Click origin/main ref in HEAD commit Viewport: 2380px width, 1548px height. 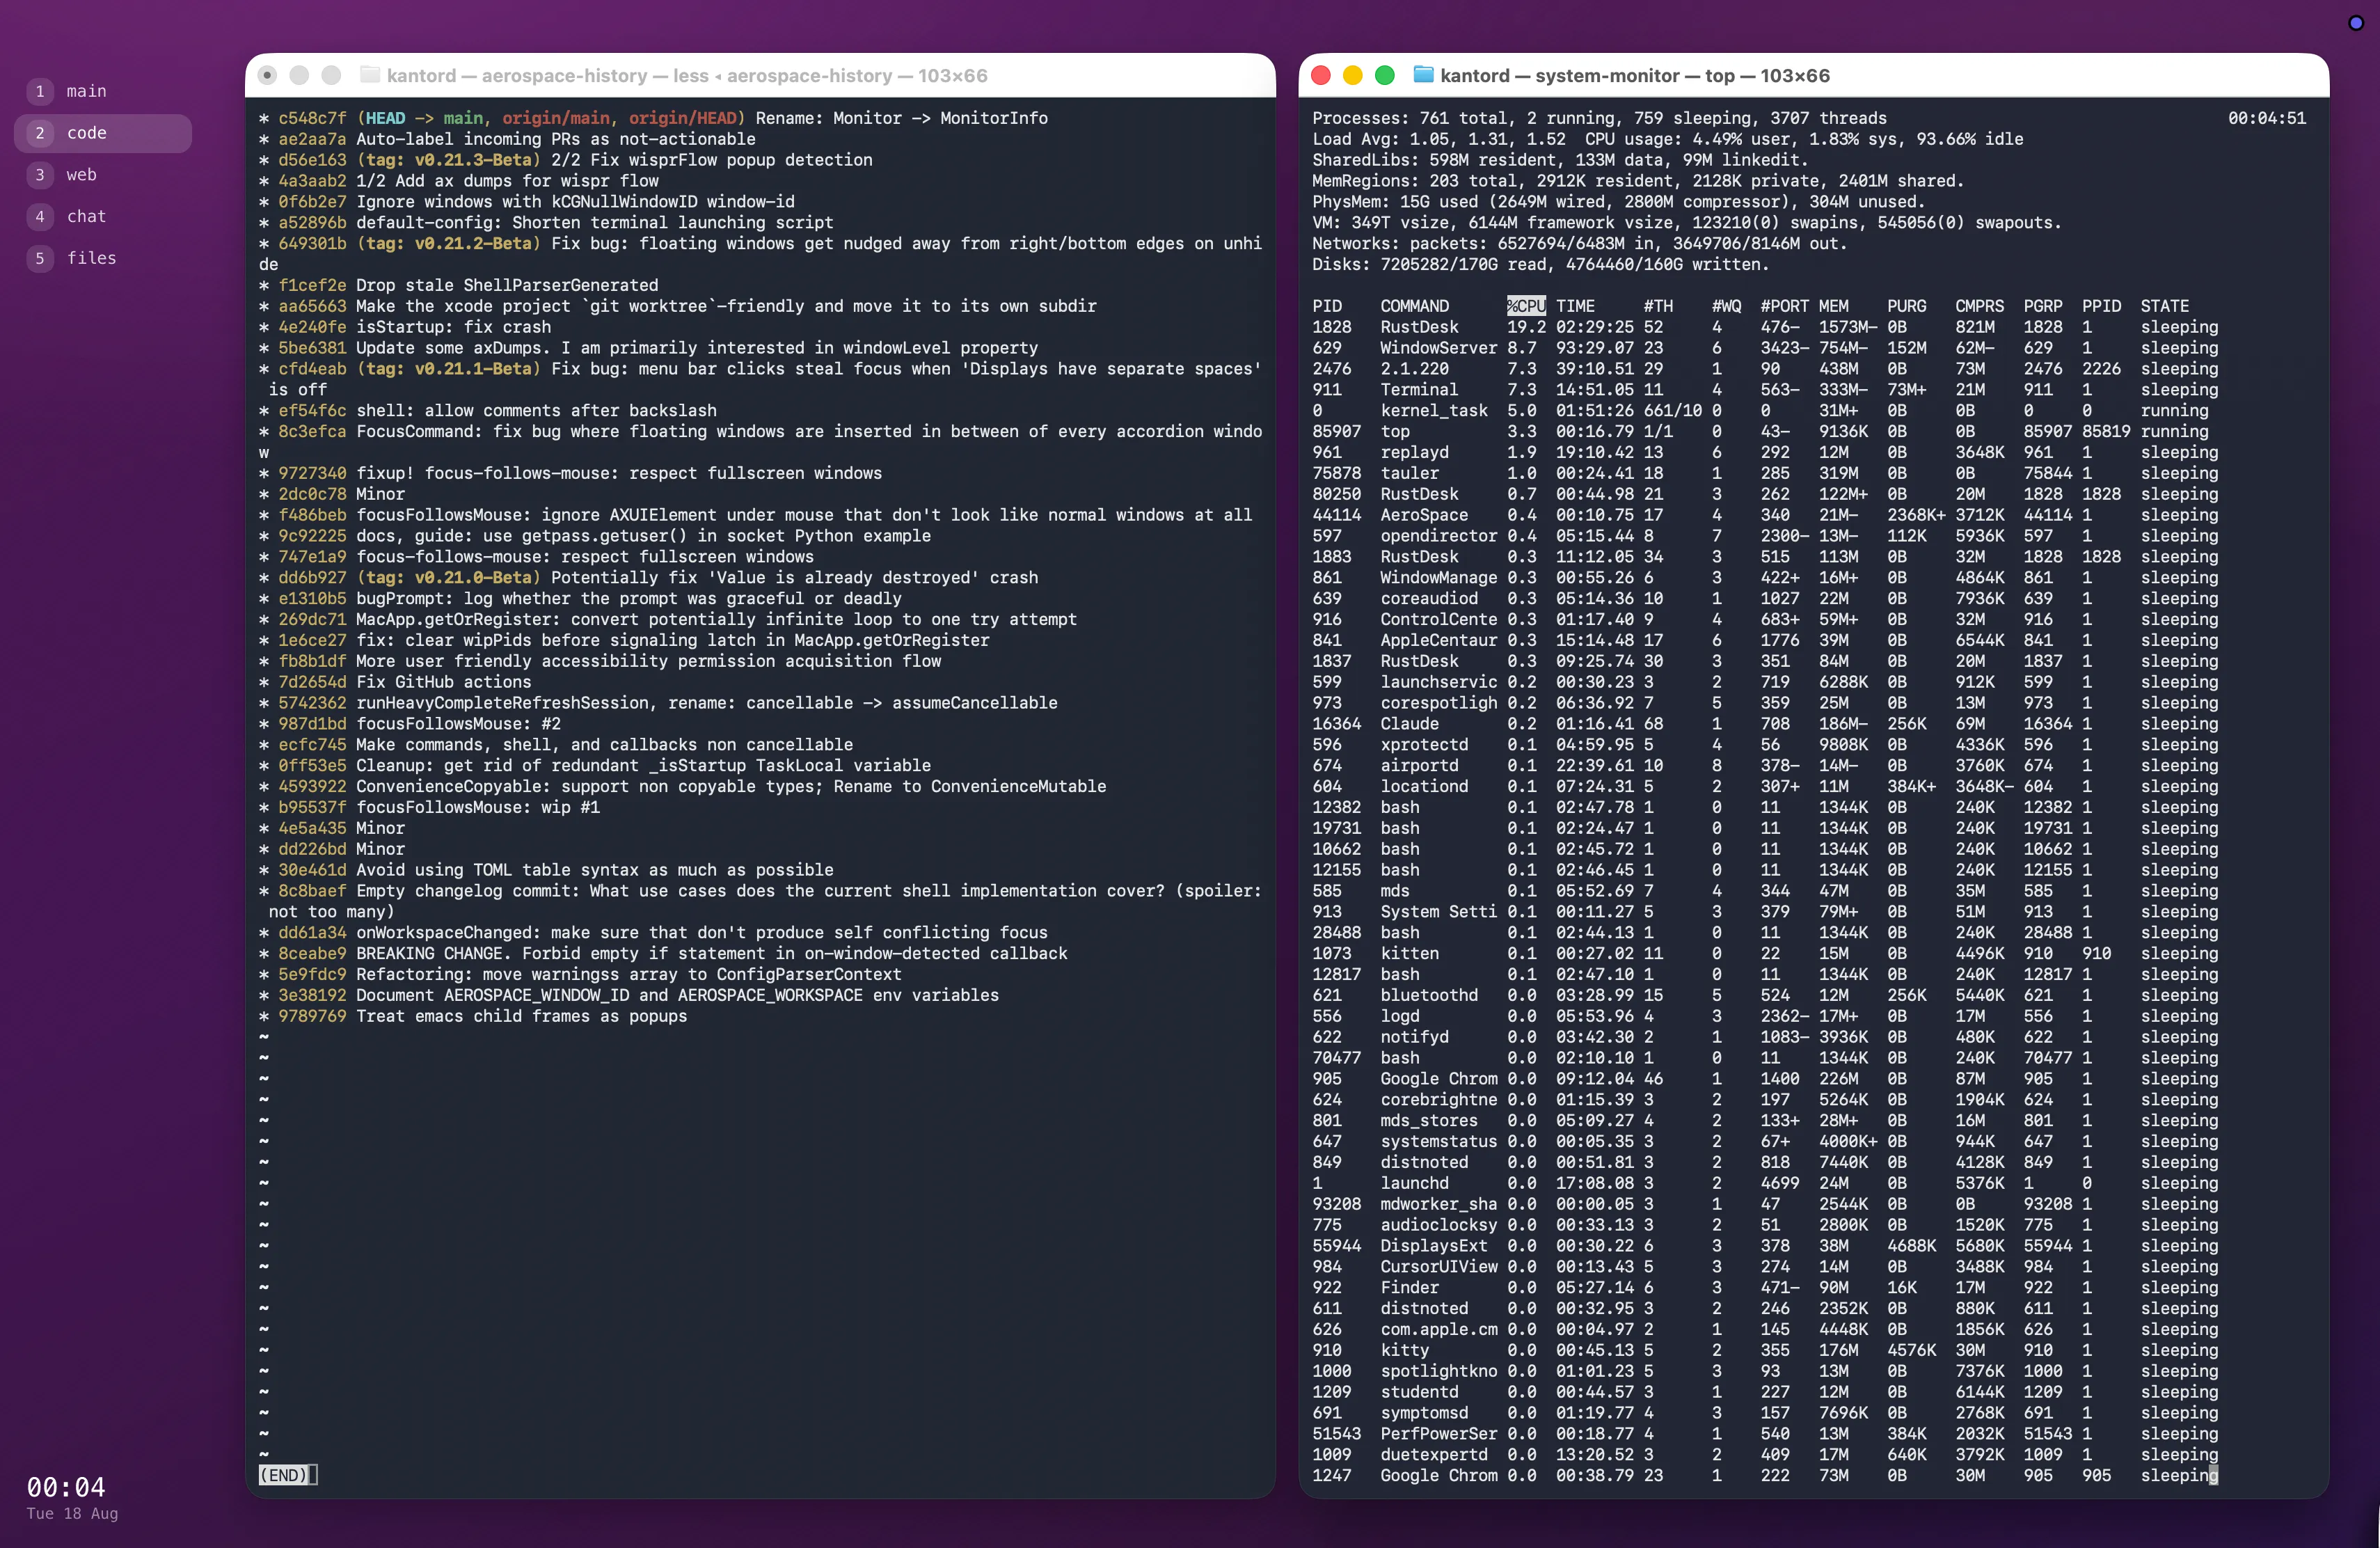coord(556,118)
